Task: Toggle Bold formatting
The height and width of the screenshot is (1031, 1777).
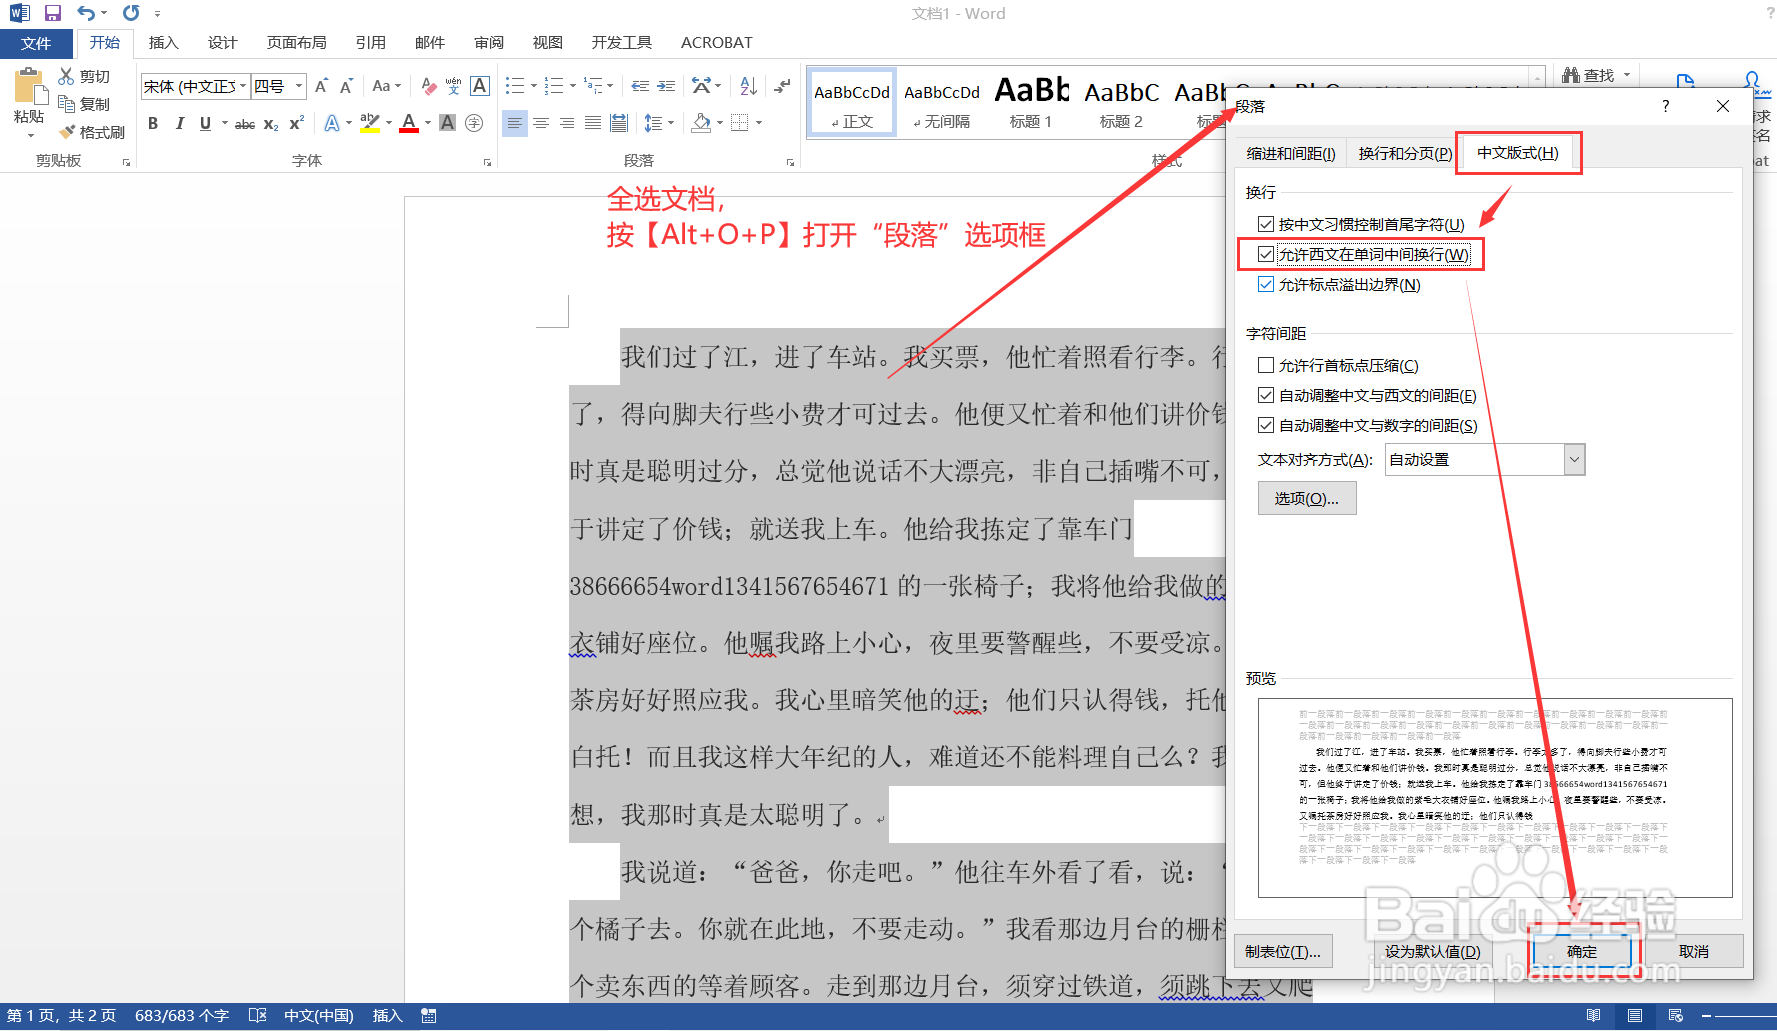Action: pos(153,123)
